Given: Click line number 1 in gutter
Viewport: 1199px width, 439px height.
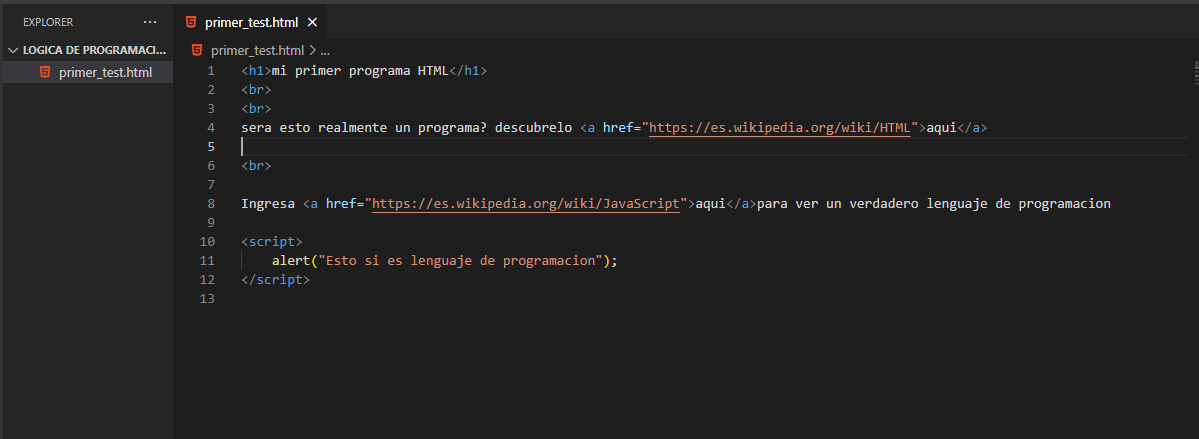Looking at the screenshot, I should tap(211, 70).
